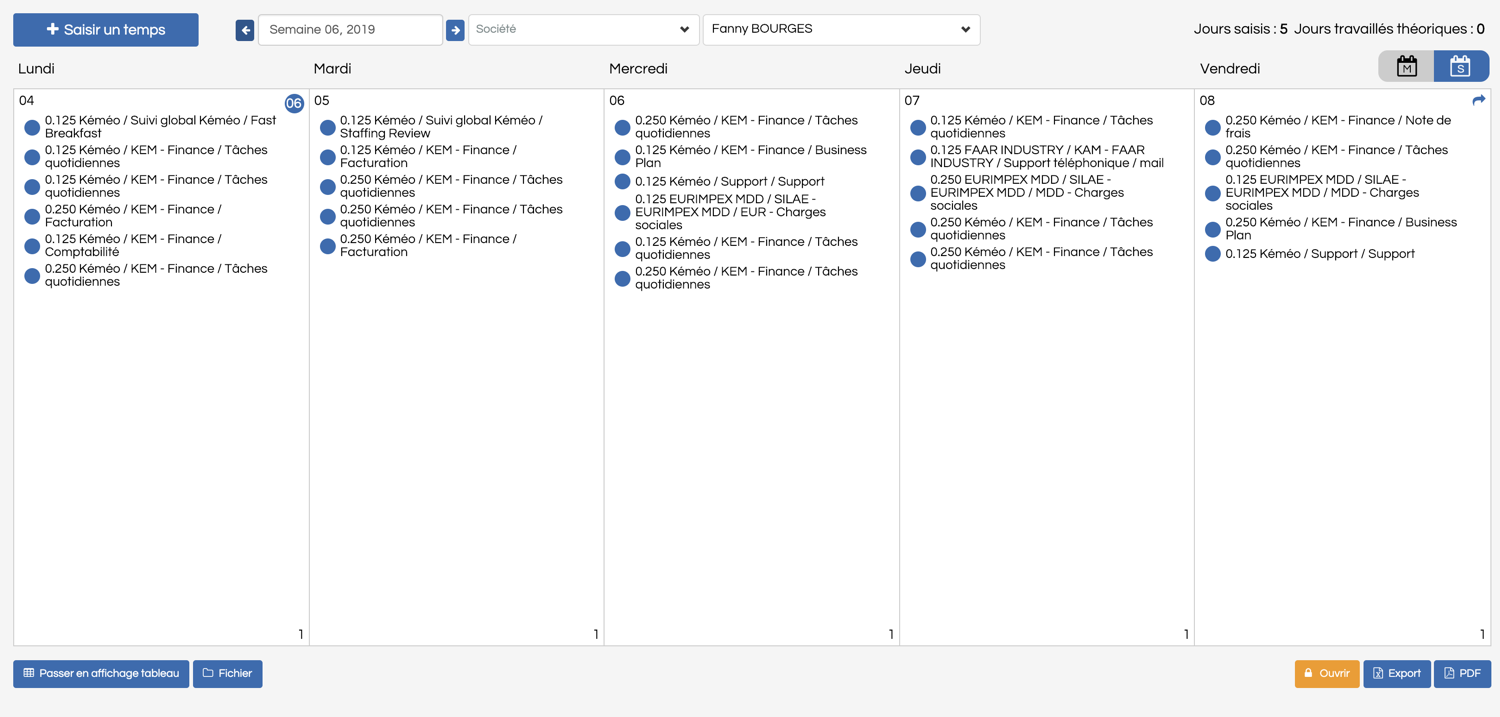Viewport: 1500px width, 717px height.
Task: Click Lundi day header
Action: (36, 69)
